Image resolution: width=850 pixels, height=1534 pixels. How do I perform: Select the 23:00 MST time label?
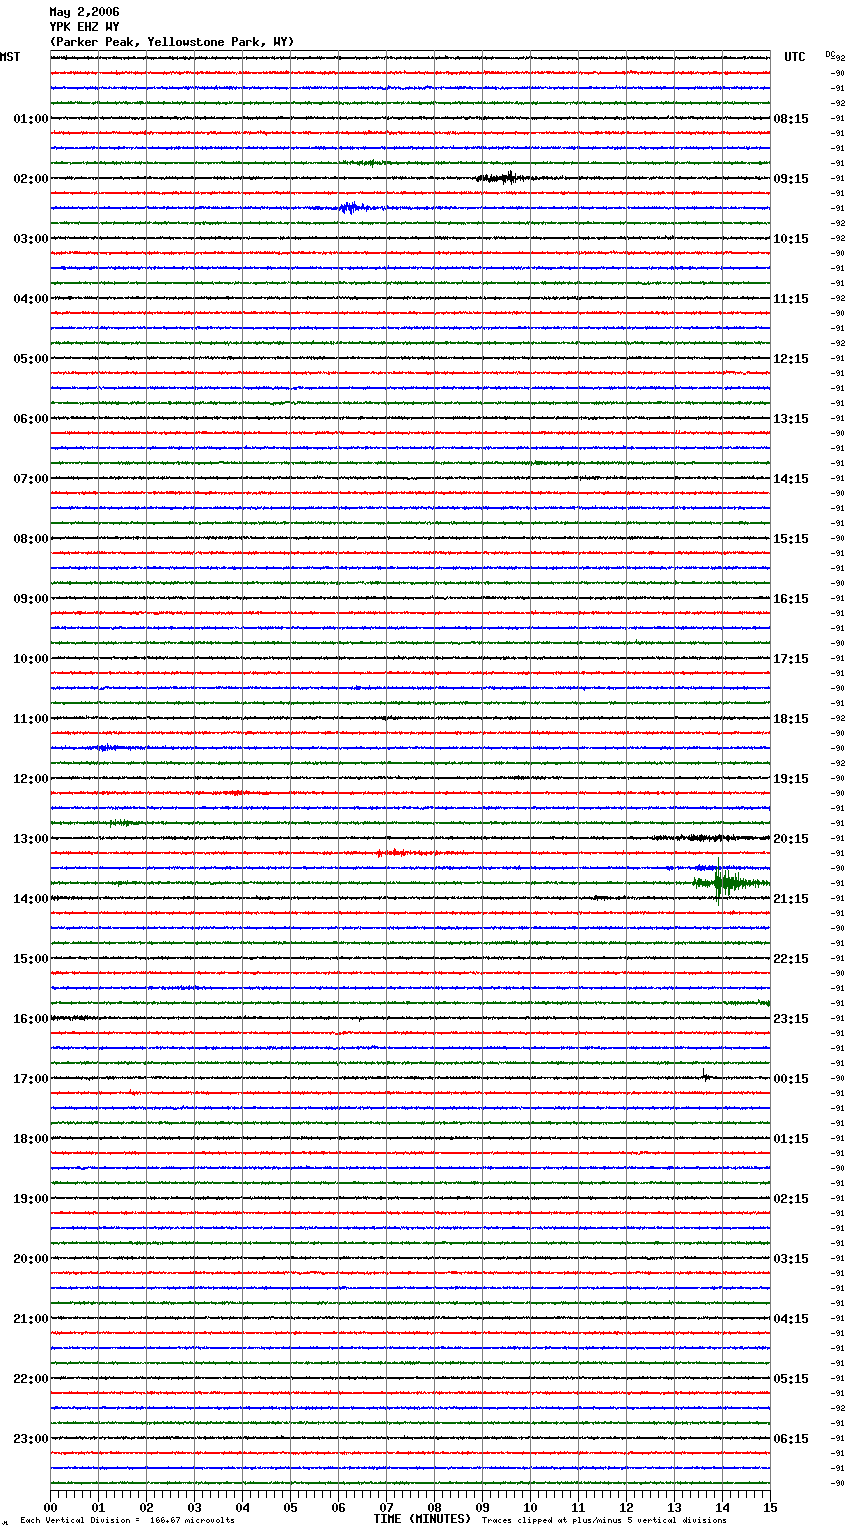point(30,1439)
